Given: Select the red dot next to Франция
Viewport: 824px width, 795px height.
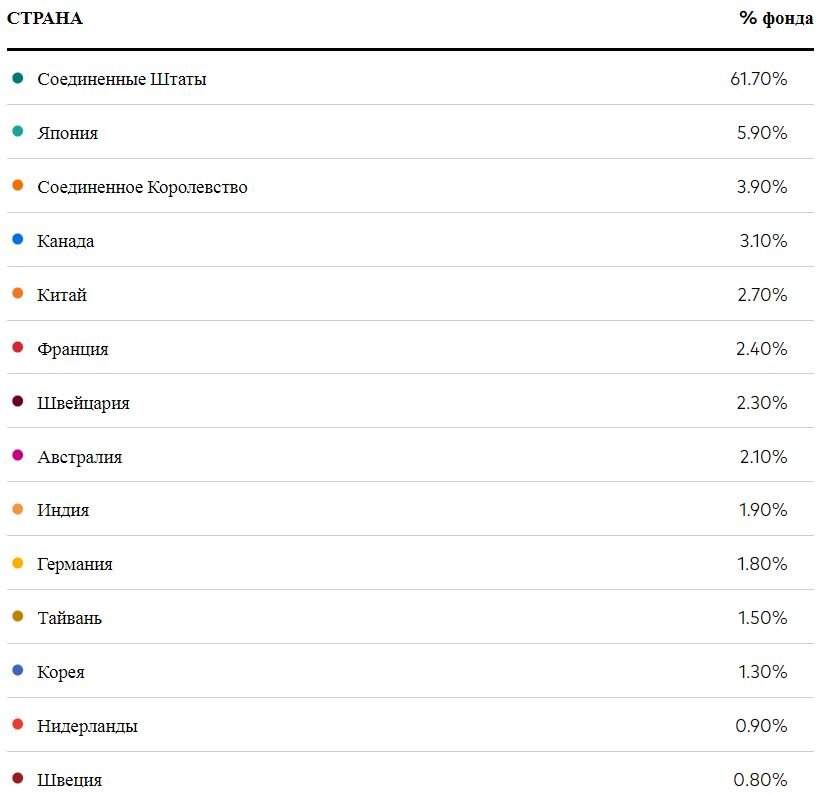Looking at the screenshot, I should click(17, 347).
